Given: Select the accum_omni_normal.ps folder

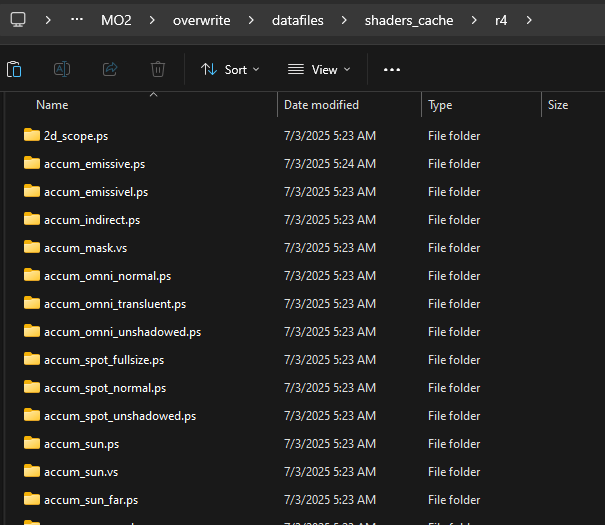Looking at the screenshot, I should pyautogui.click(x=107, y=276).
